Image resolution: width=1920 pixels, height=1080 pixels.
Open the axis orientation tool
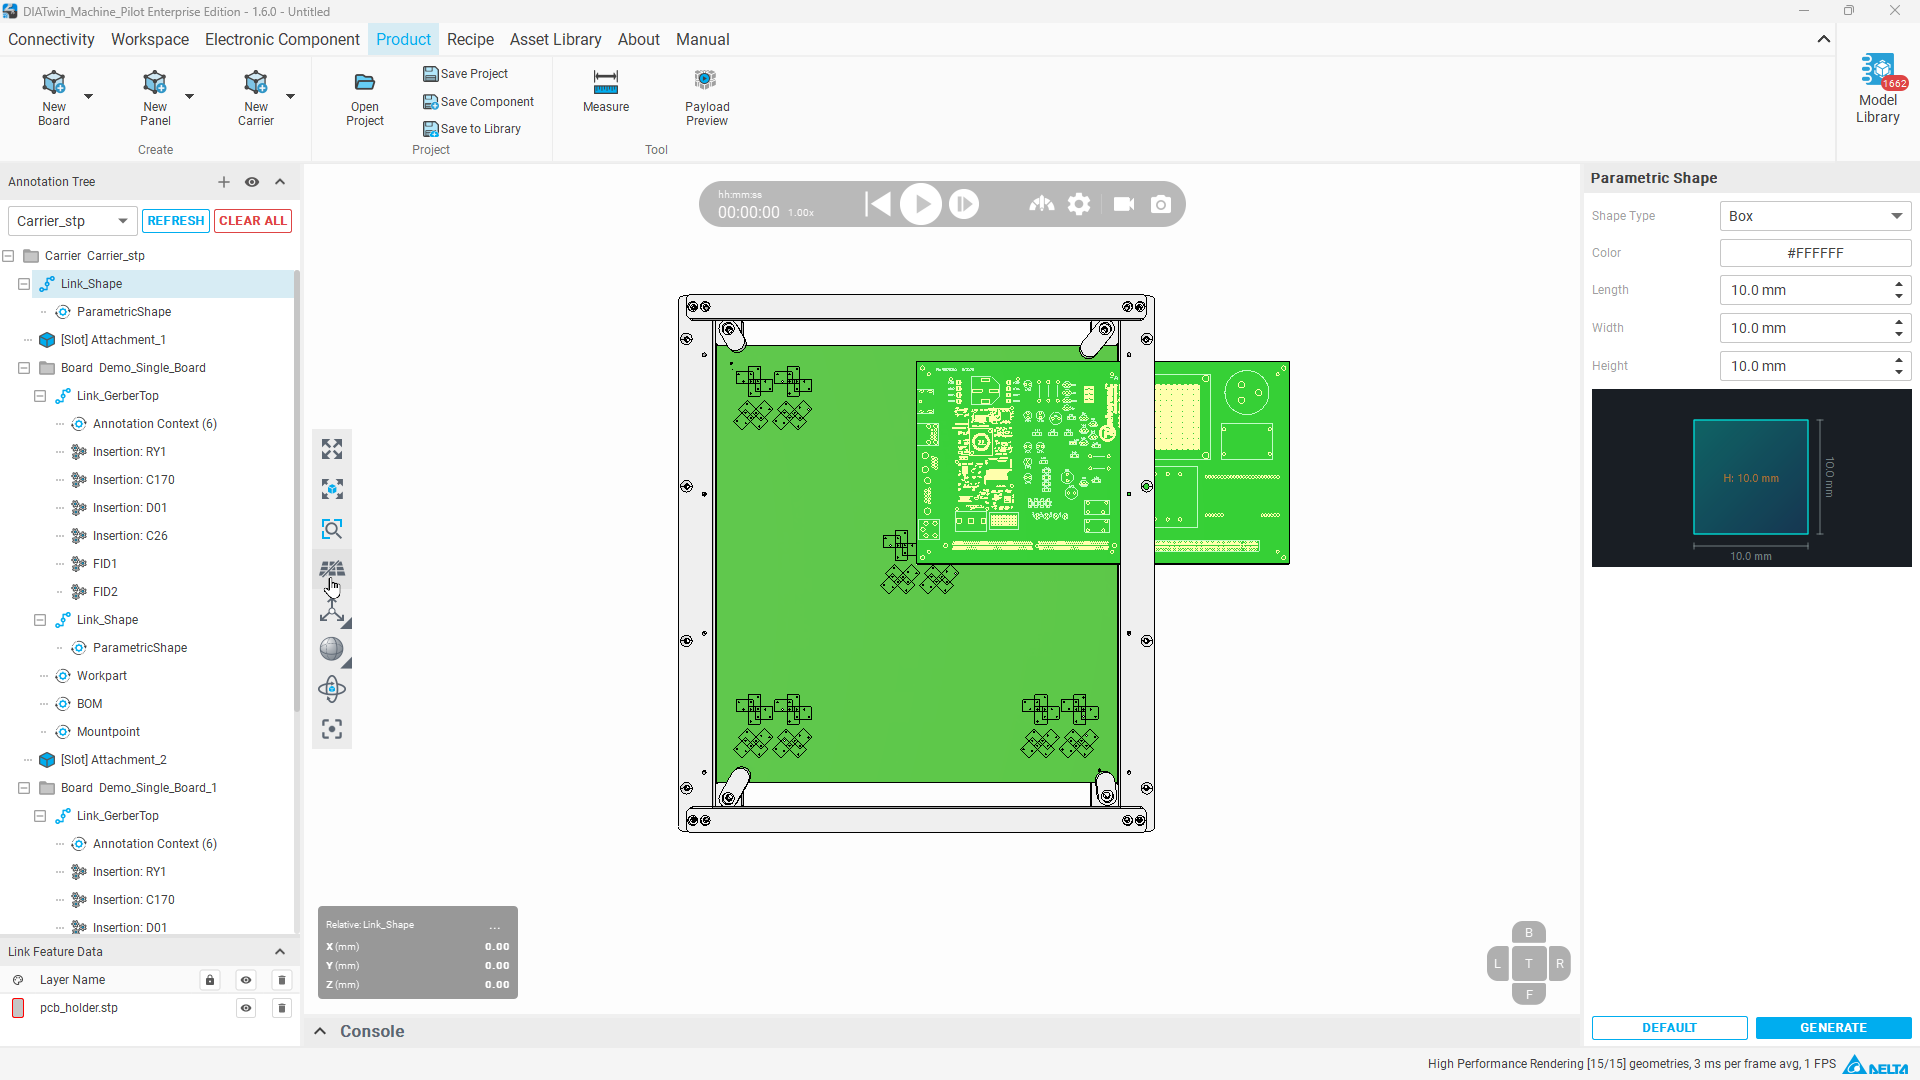click(332, 609)
